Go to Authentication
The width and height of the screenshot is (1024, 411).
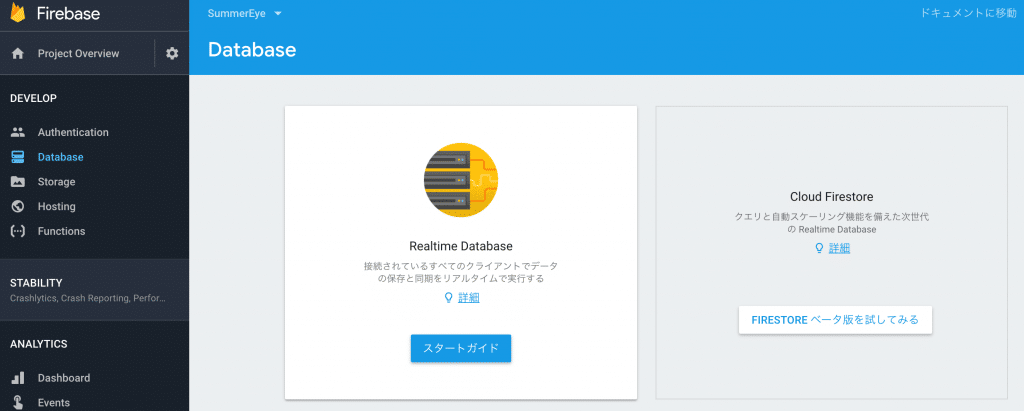point(73,132)
